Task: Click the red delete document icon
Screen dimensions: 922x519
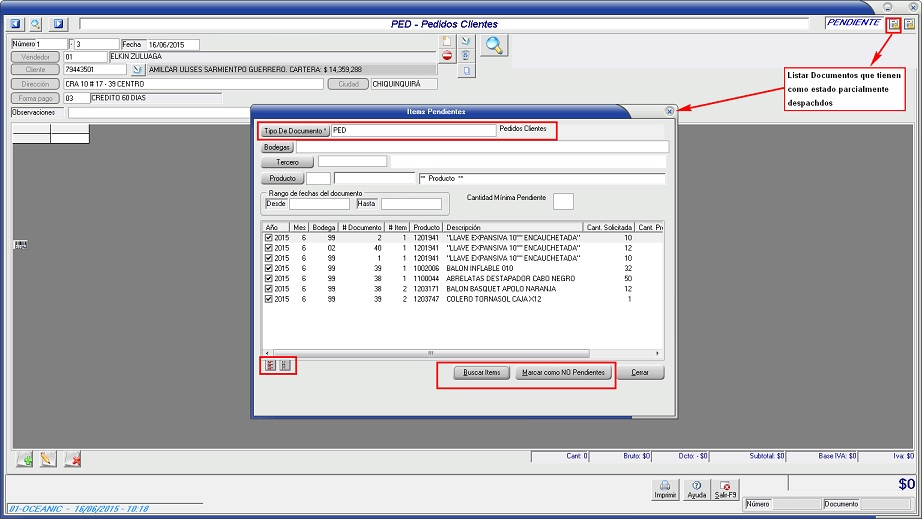Action: (448, 57)
